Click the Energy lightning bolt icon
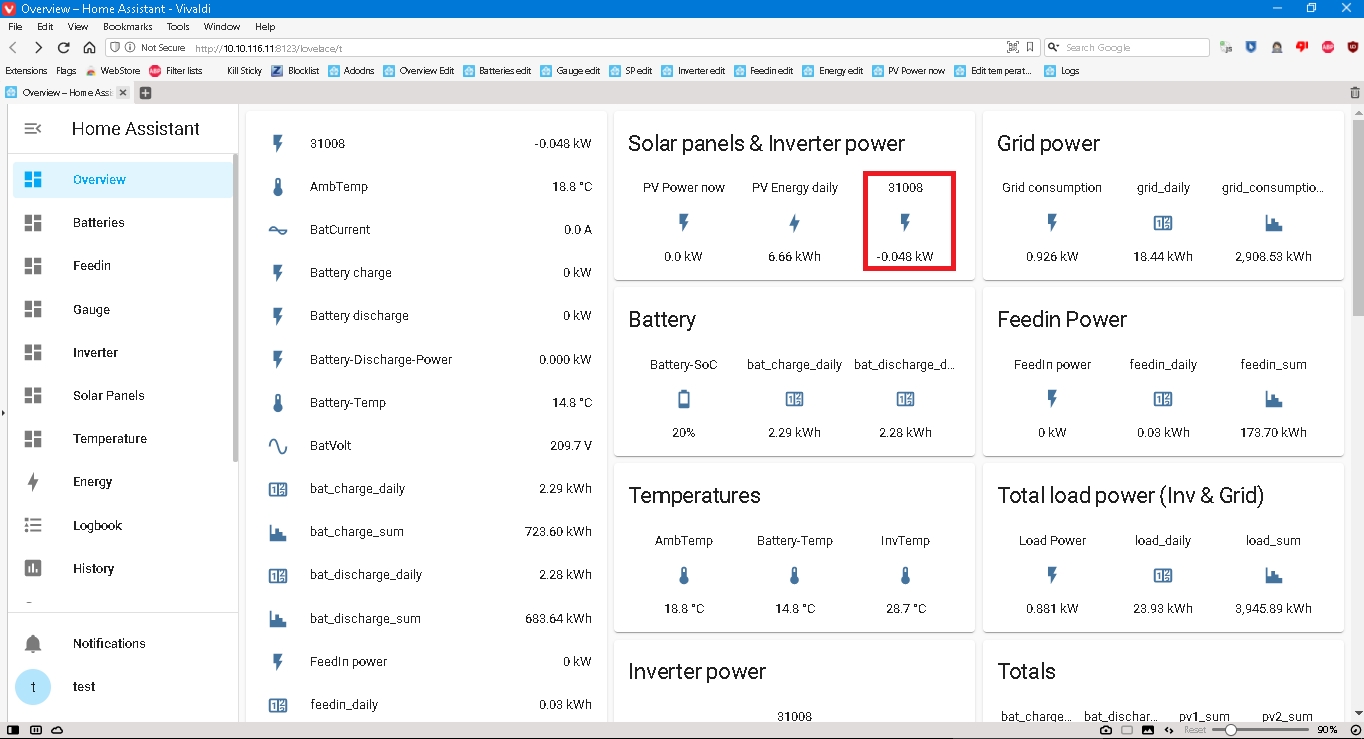The width and height of the screenshot is (1364, 739). tap(33, 482)
